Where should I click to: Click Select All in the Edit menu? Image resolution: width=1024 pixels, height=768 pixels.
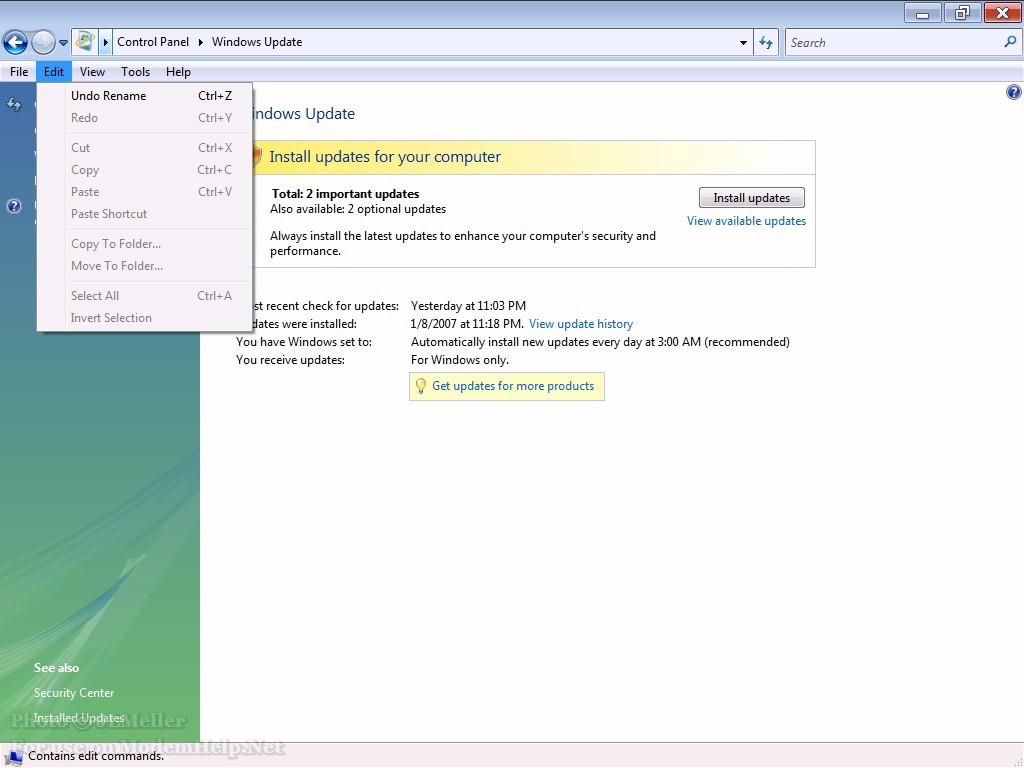[146, 296]
